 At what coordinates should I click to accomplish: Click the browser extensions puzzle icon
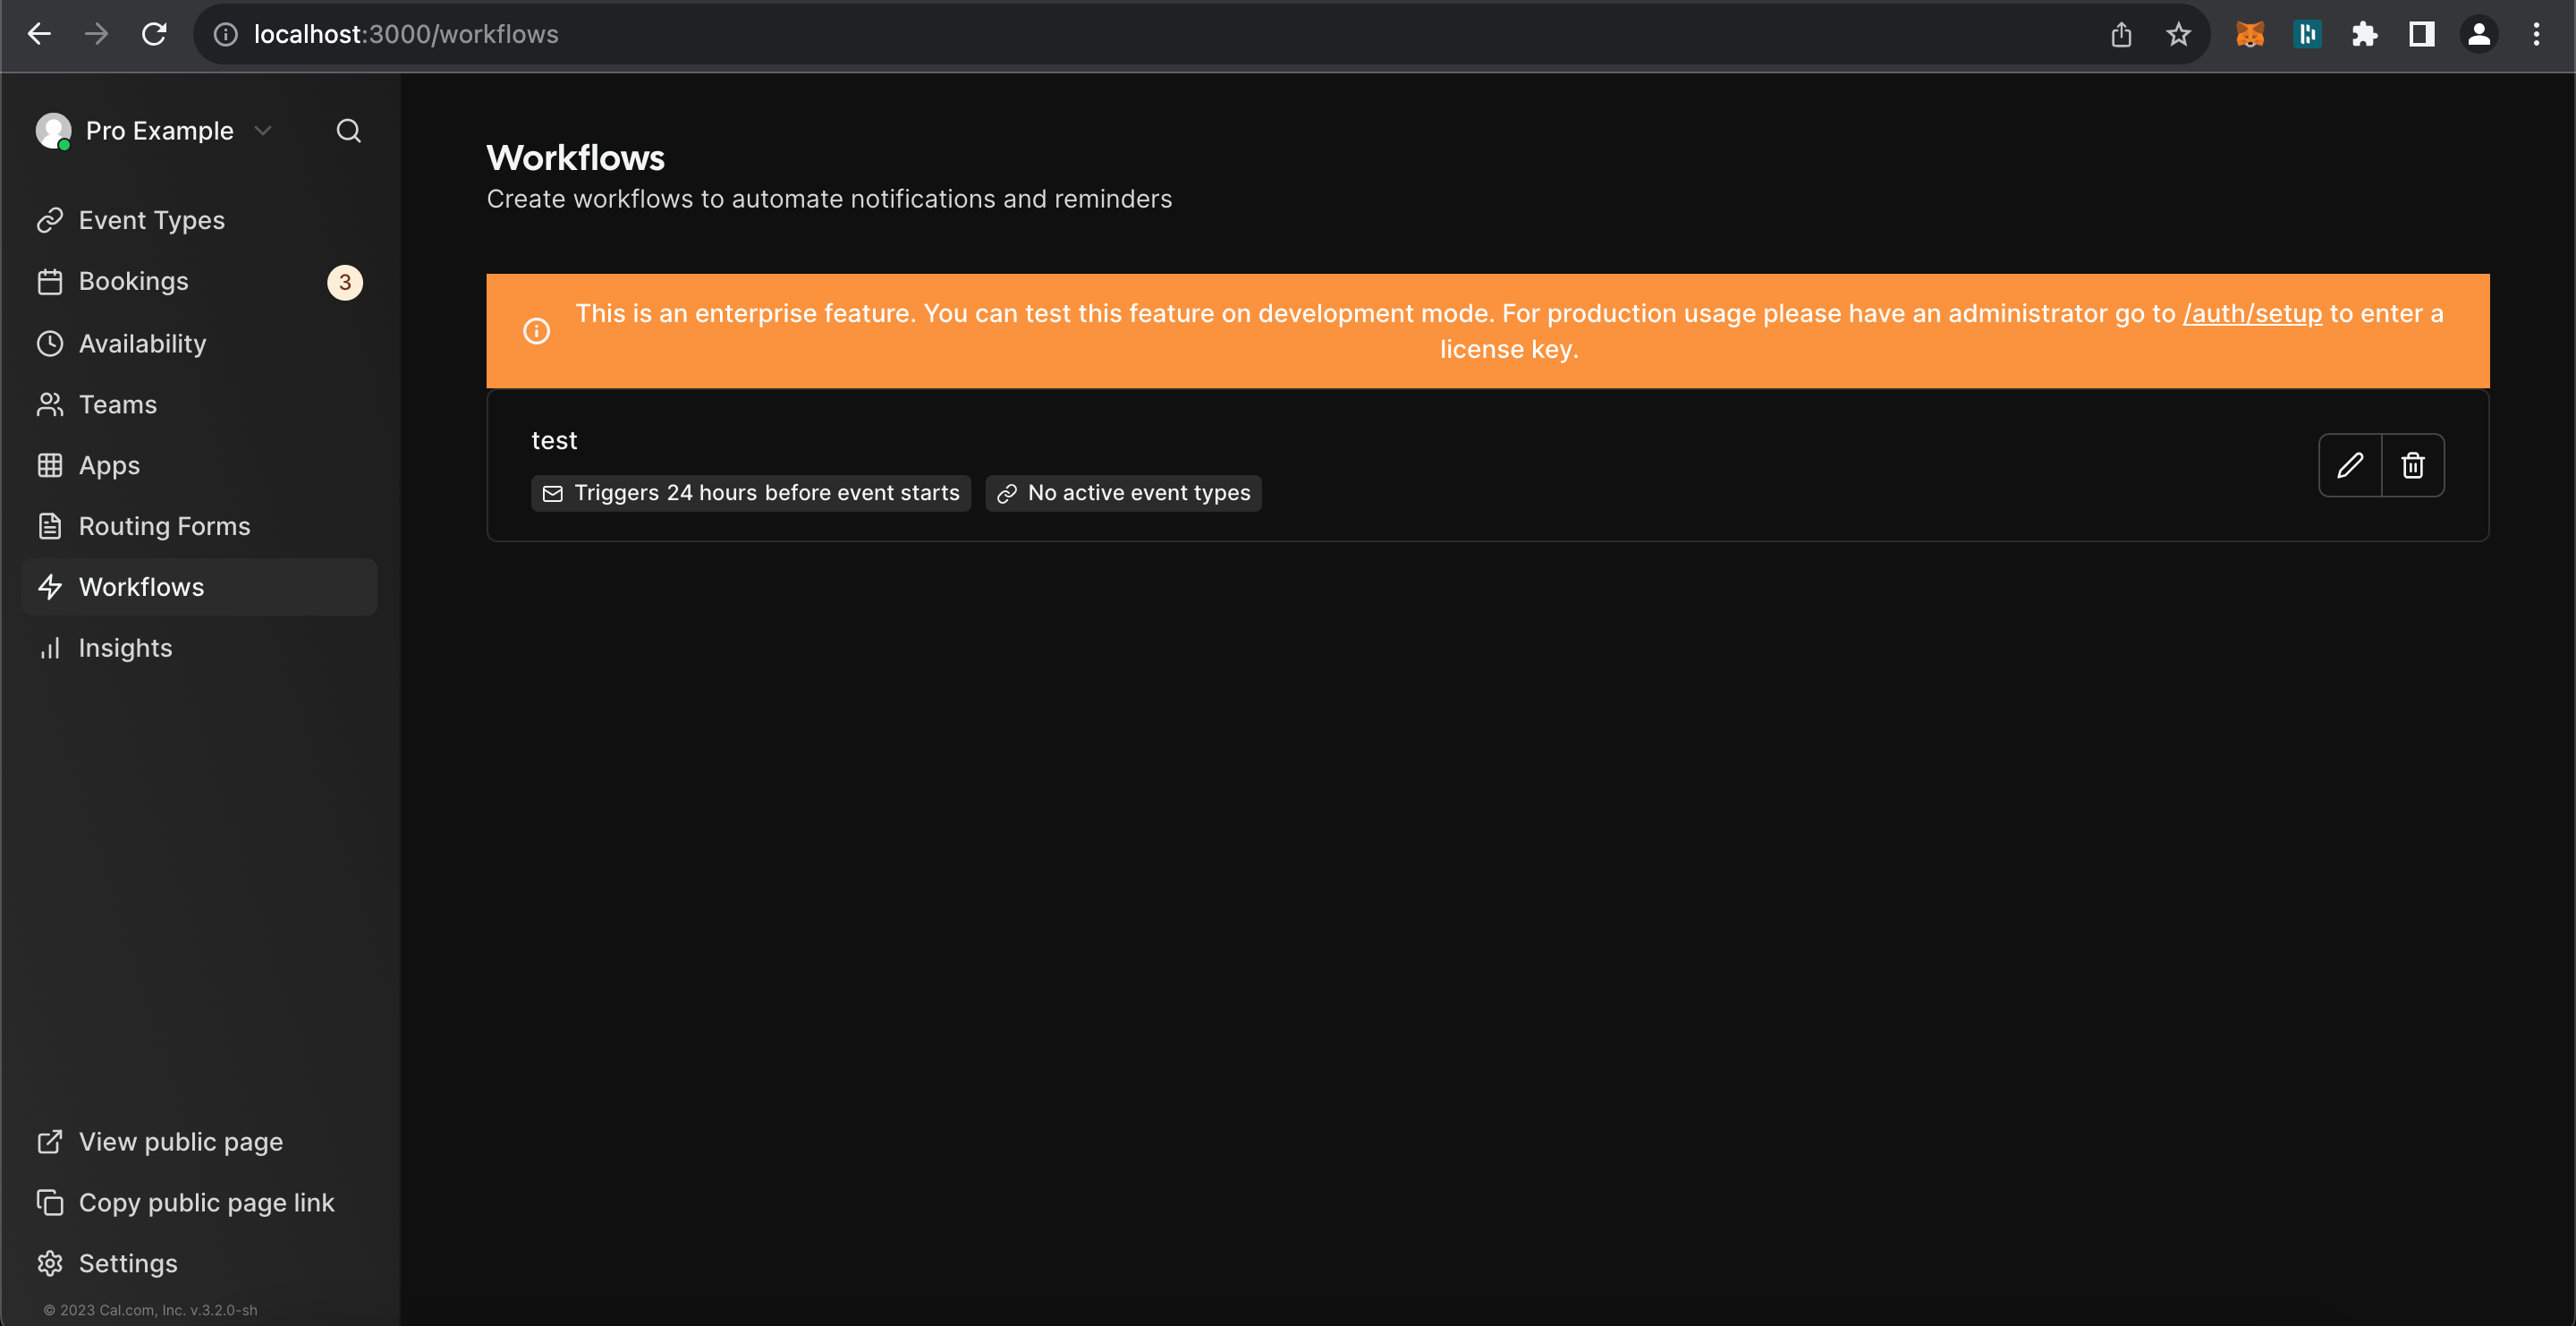tap(2364, 33)
